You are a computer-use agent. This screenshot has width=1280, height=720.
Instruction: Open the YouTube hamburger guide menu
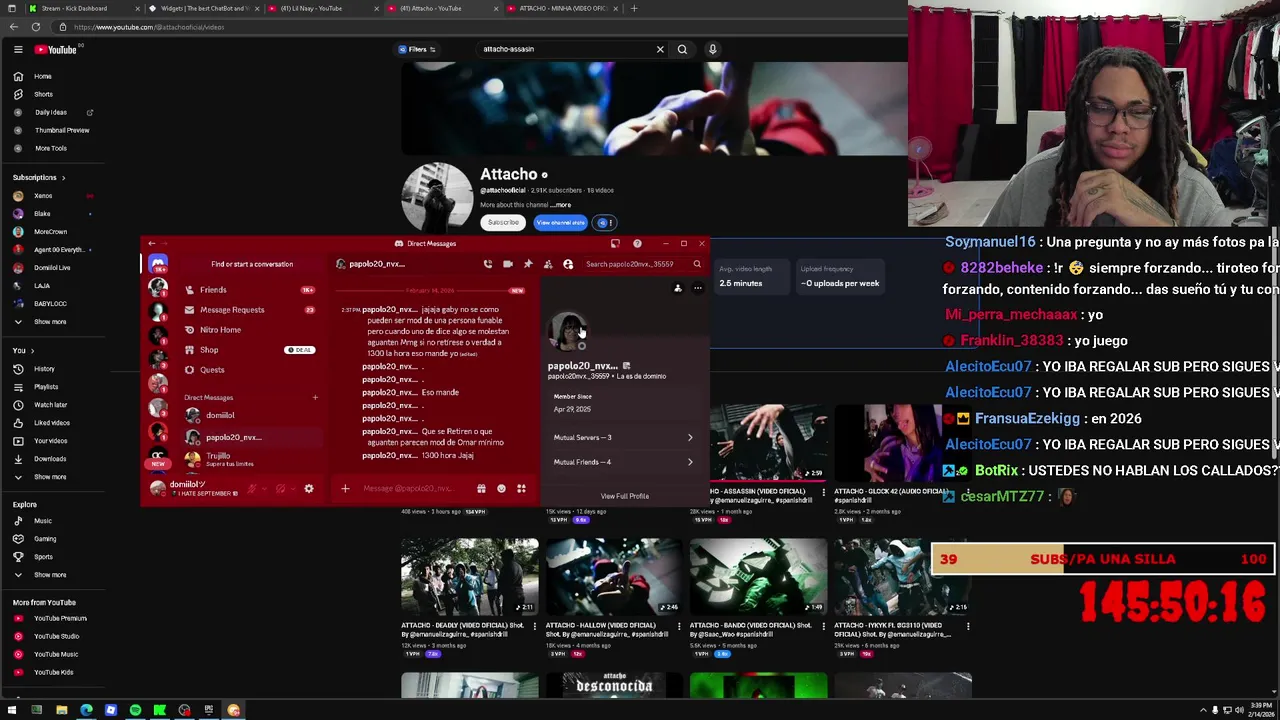[x=18, y=49]
